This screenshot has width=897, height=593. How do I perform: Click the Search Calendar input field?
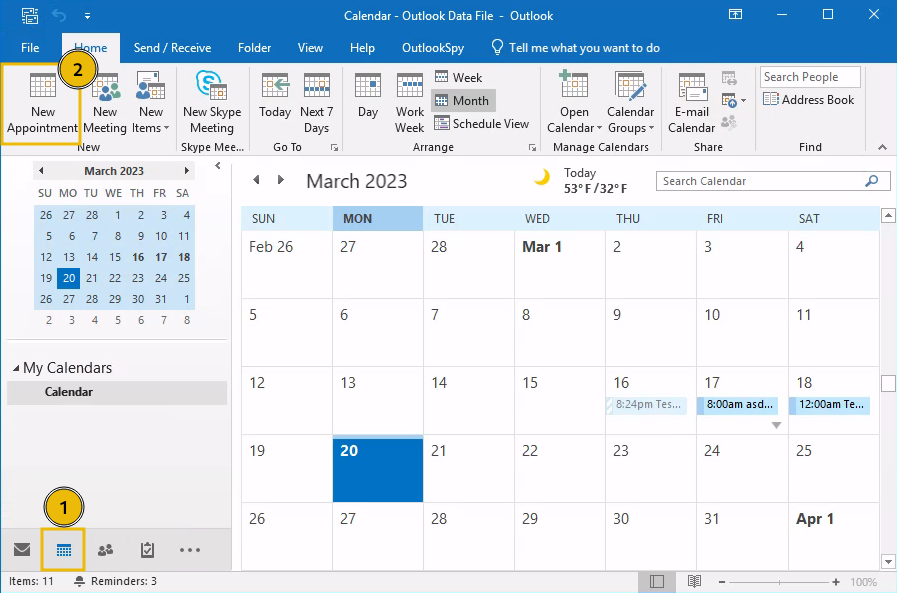click(x=760, y=181)
